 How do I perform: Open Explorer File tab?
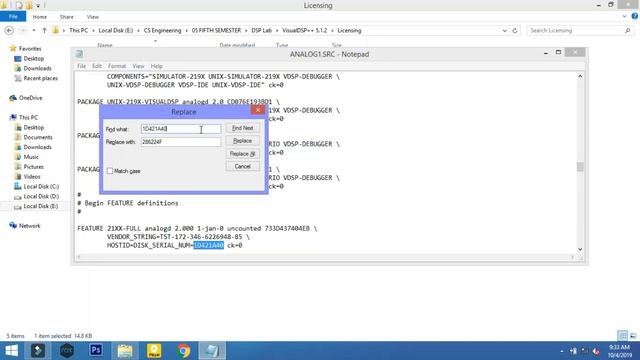tap(13, 17)
